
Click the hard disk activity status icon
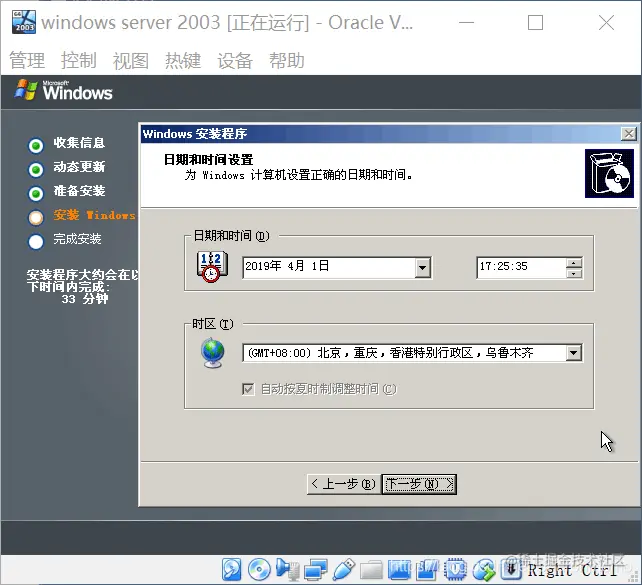pyautogui.click(x=231, y=569)
